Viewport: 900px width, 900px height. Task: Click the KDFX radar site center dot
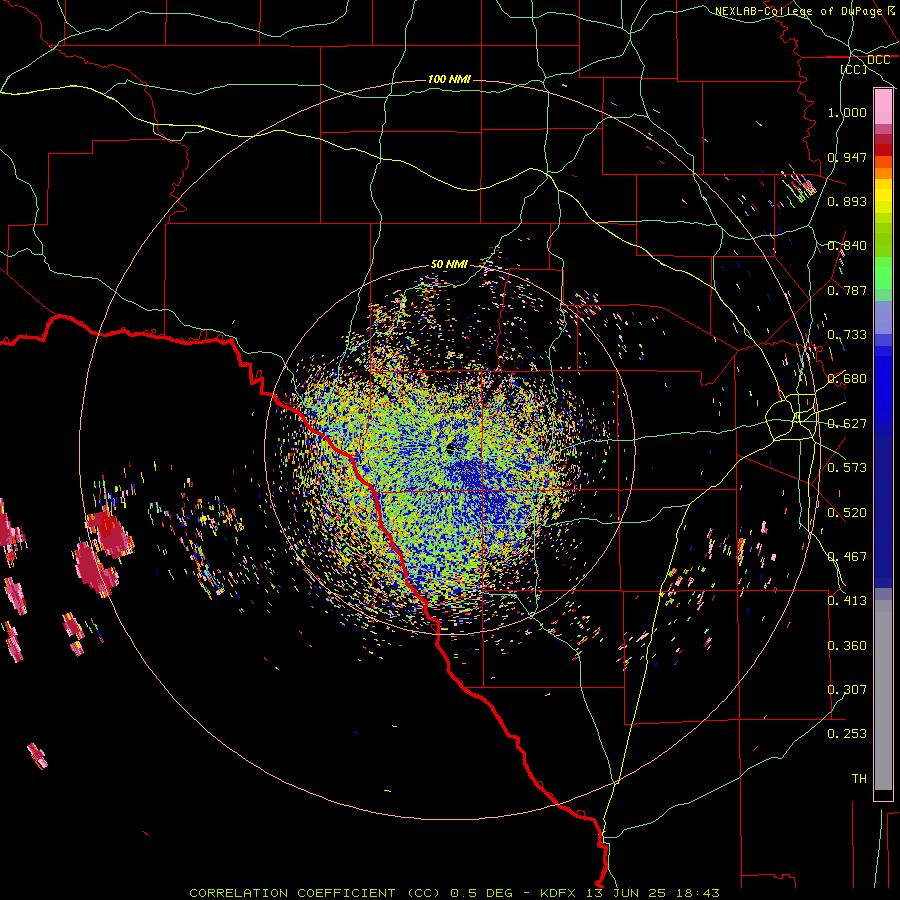(450, 448)
